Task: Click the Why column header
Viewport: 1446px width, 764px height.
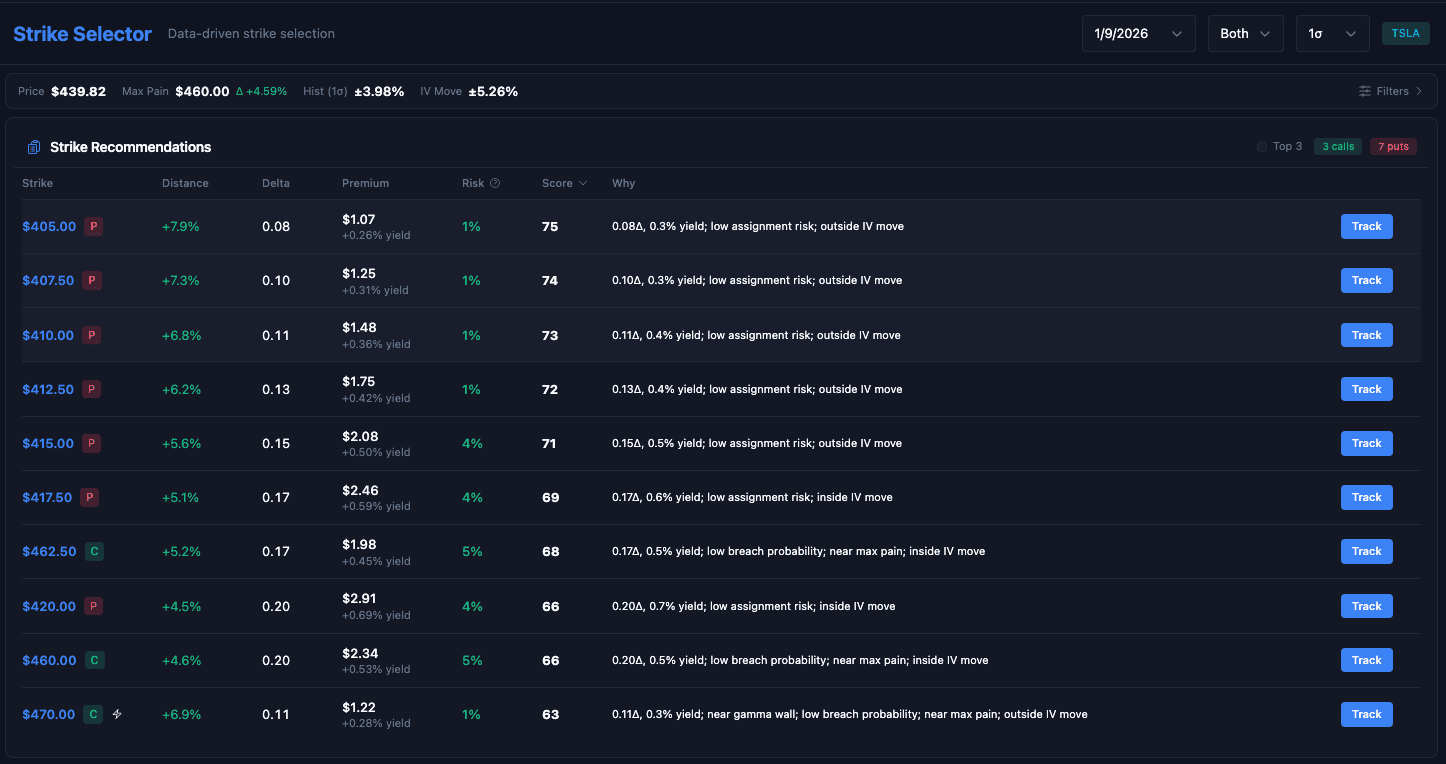Action: pos(623,183)
